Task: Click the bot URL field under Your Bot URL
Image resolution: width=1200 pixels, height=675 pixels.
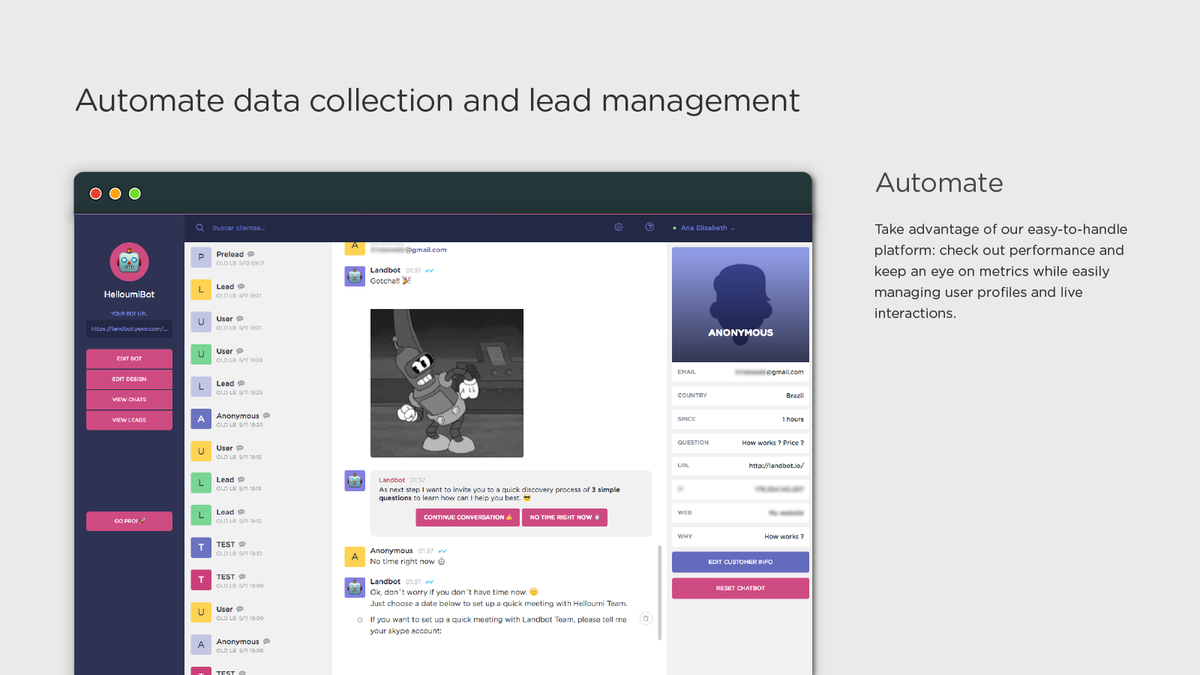Action: [129, 328]
